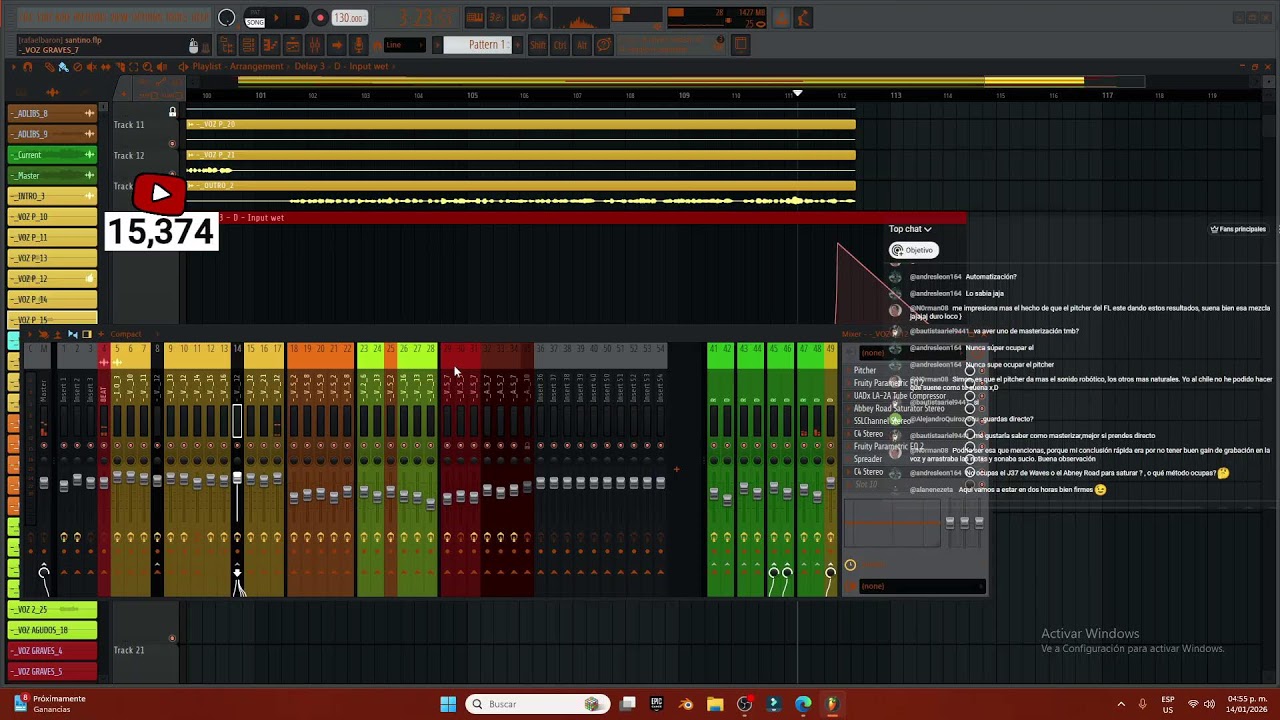Click the microphone icon in the shortcut toolbar
The height and width of the screenshot is (720, 1280).
click(x=359, y=45)
